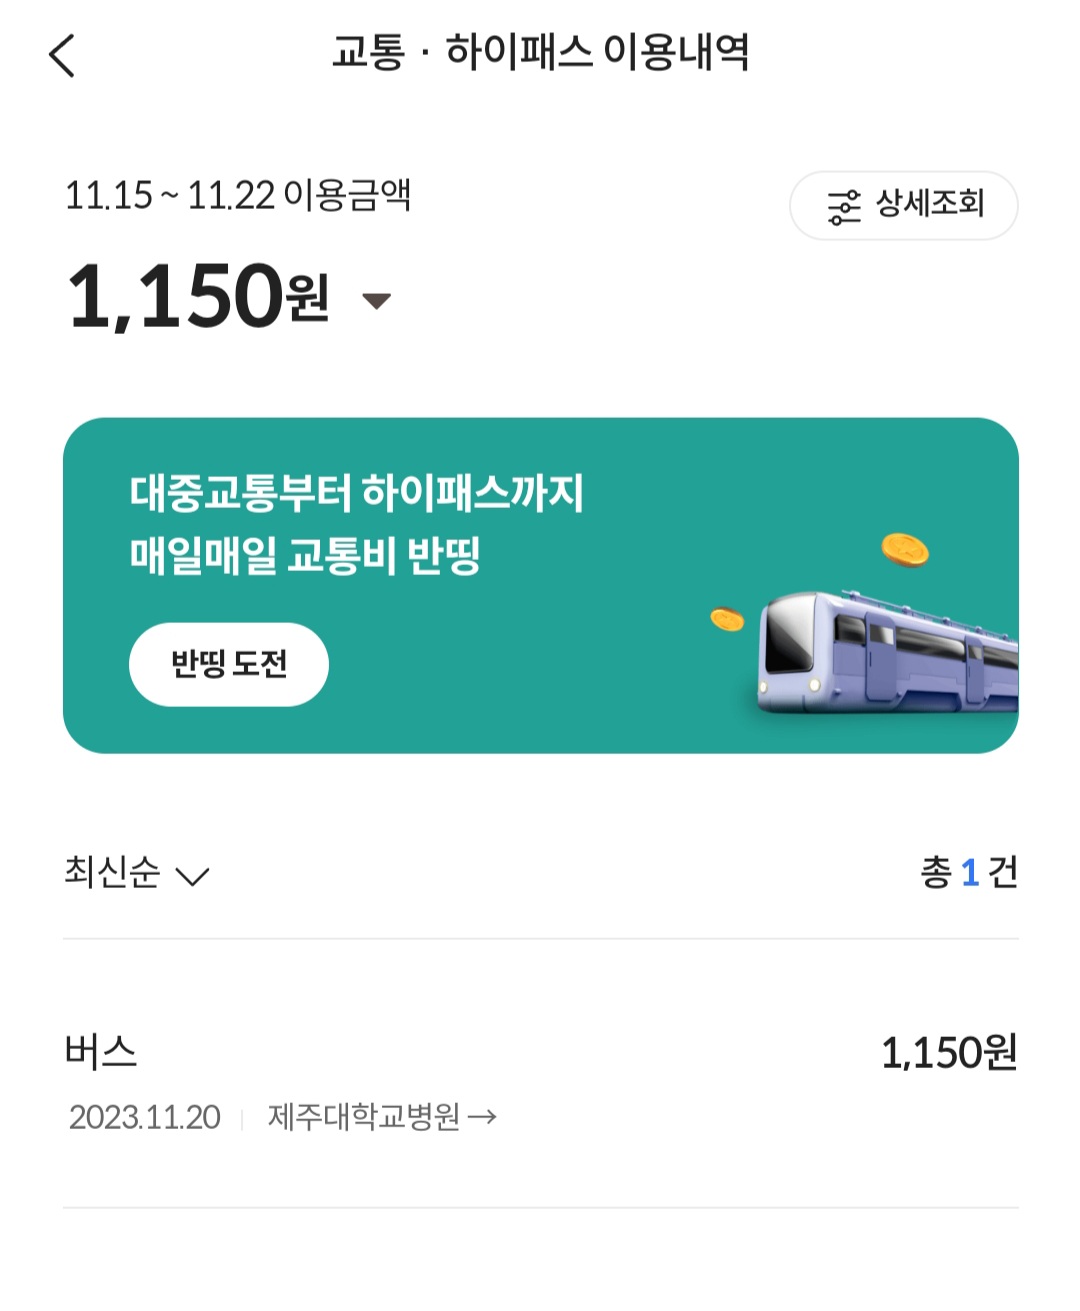Tap the 제주대학교병원 stop name
The image size is (1080, 1311).
364,1117
